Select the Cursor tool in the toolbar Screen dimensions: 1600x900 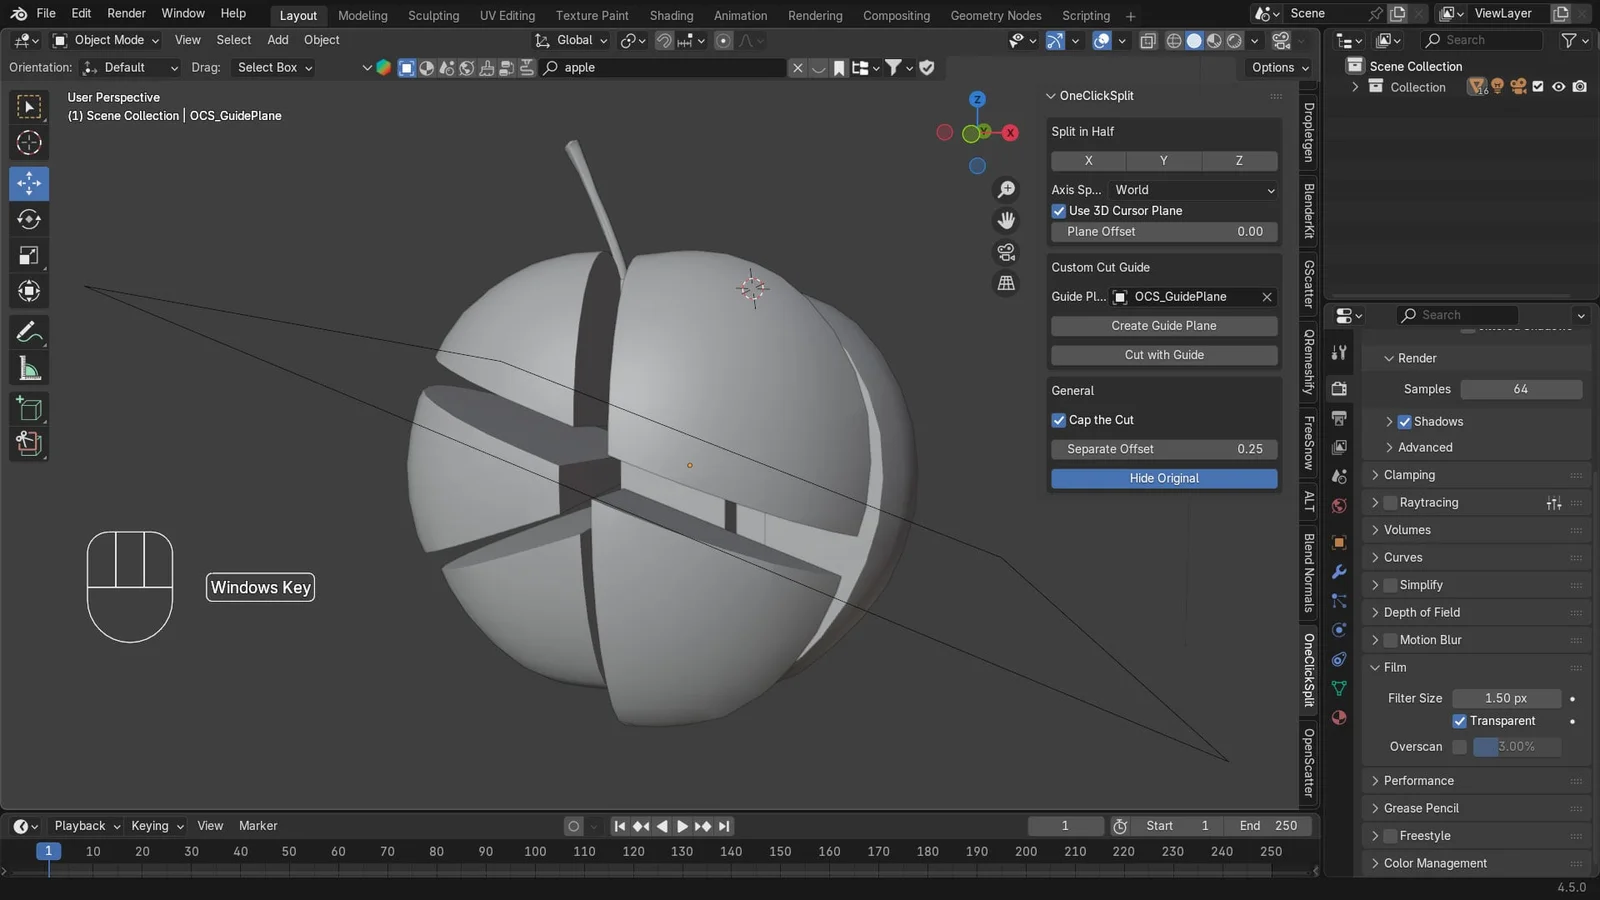pos(29,143)
